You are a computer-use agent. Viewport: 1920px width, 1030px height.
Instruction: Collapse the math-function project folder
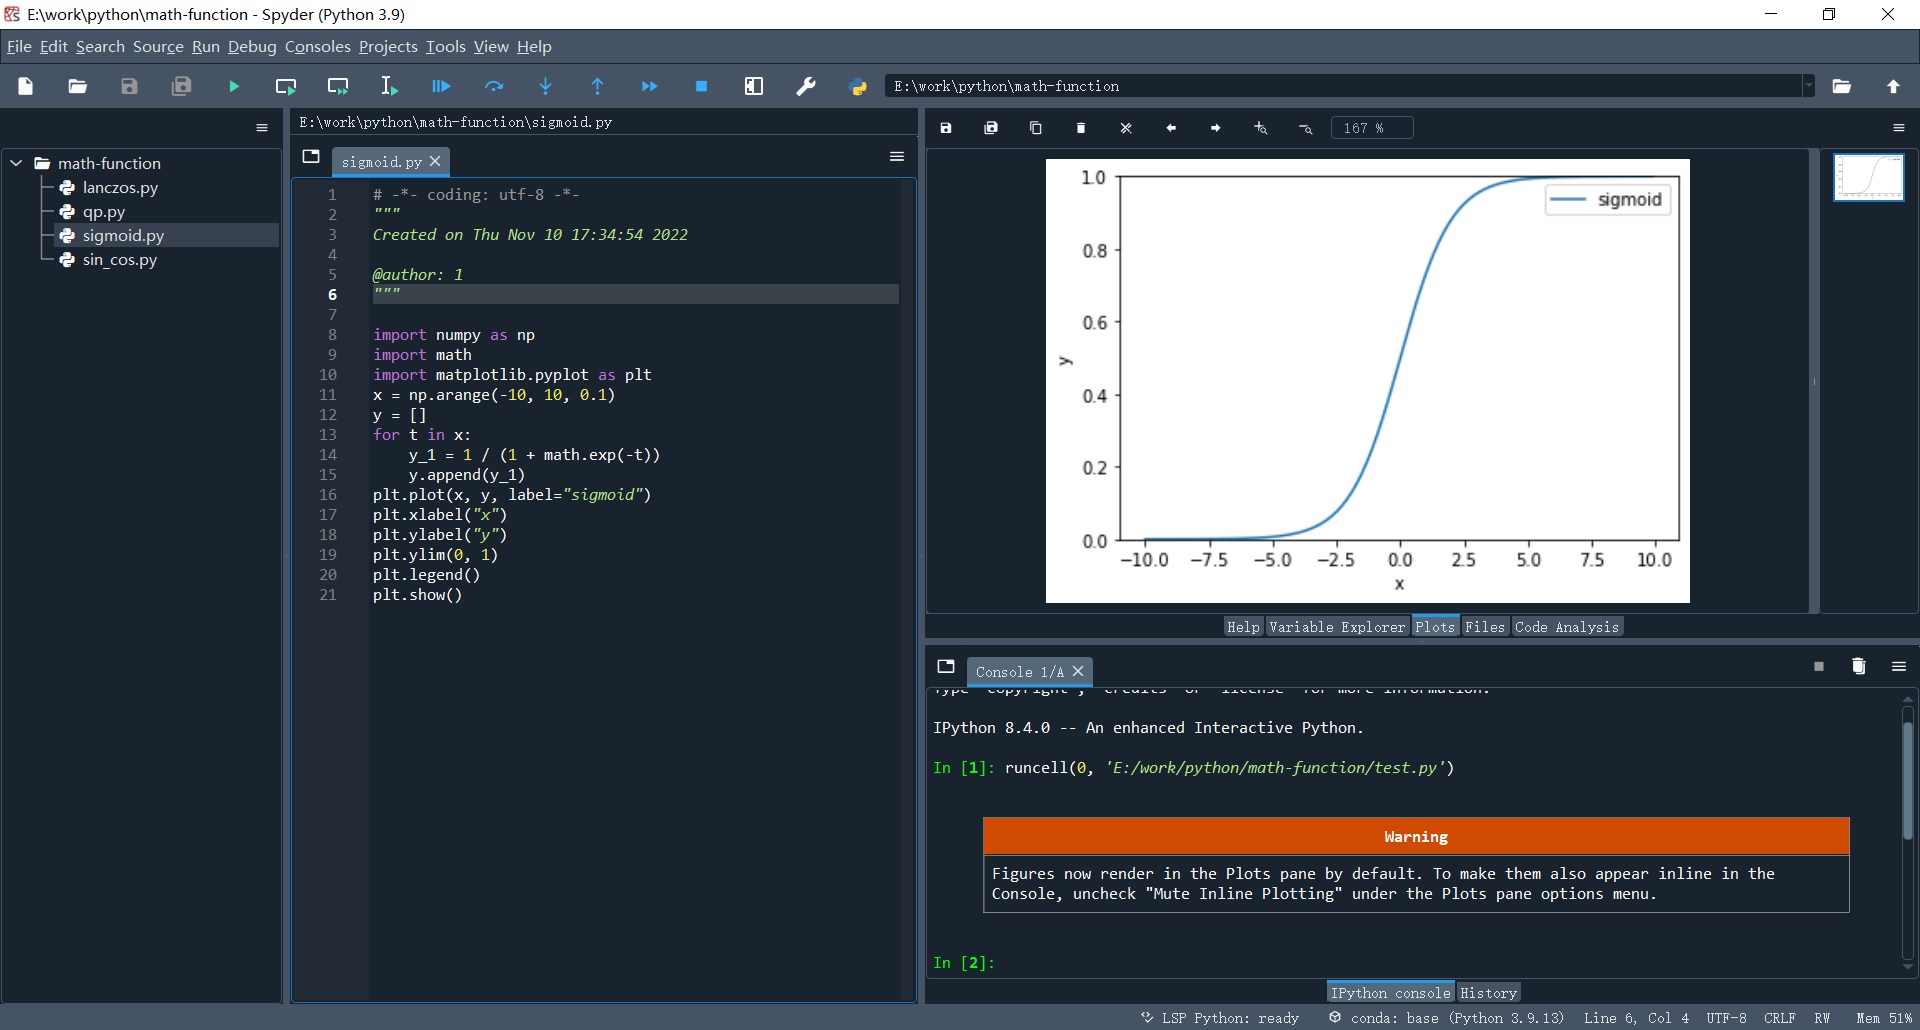[x=16, y=163]
